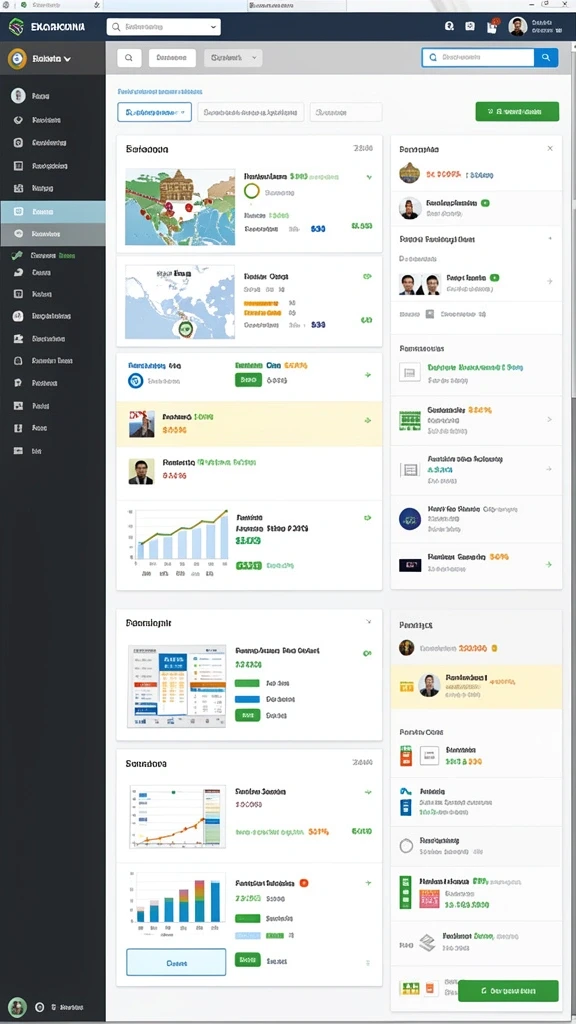
Task: Open the world map thumbnail with building illustration
Action: [x=180, y=207]
